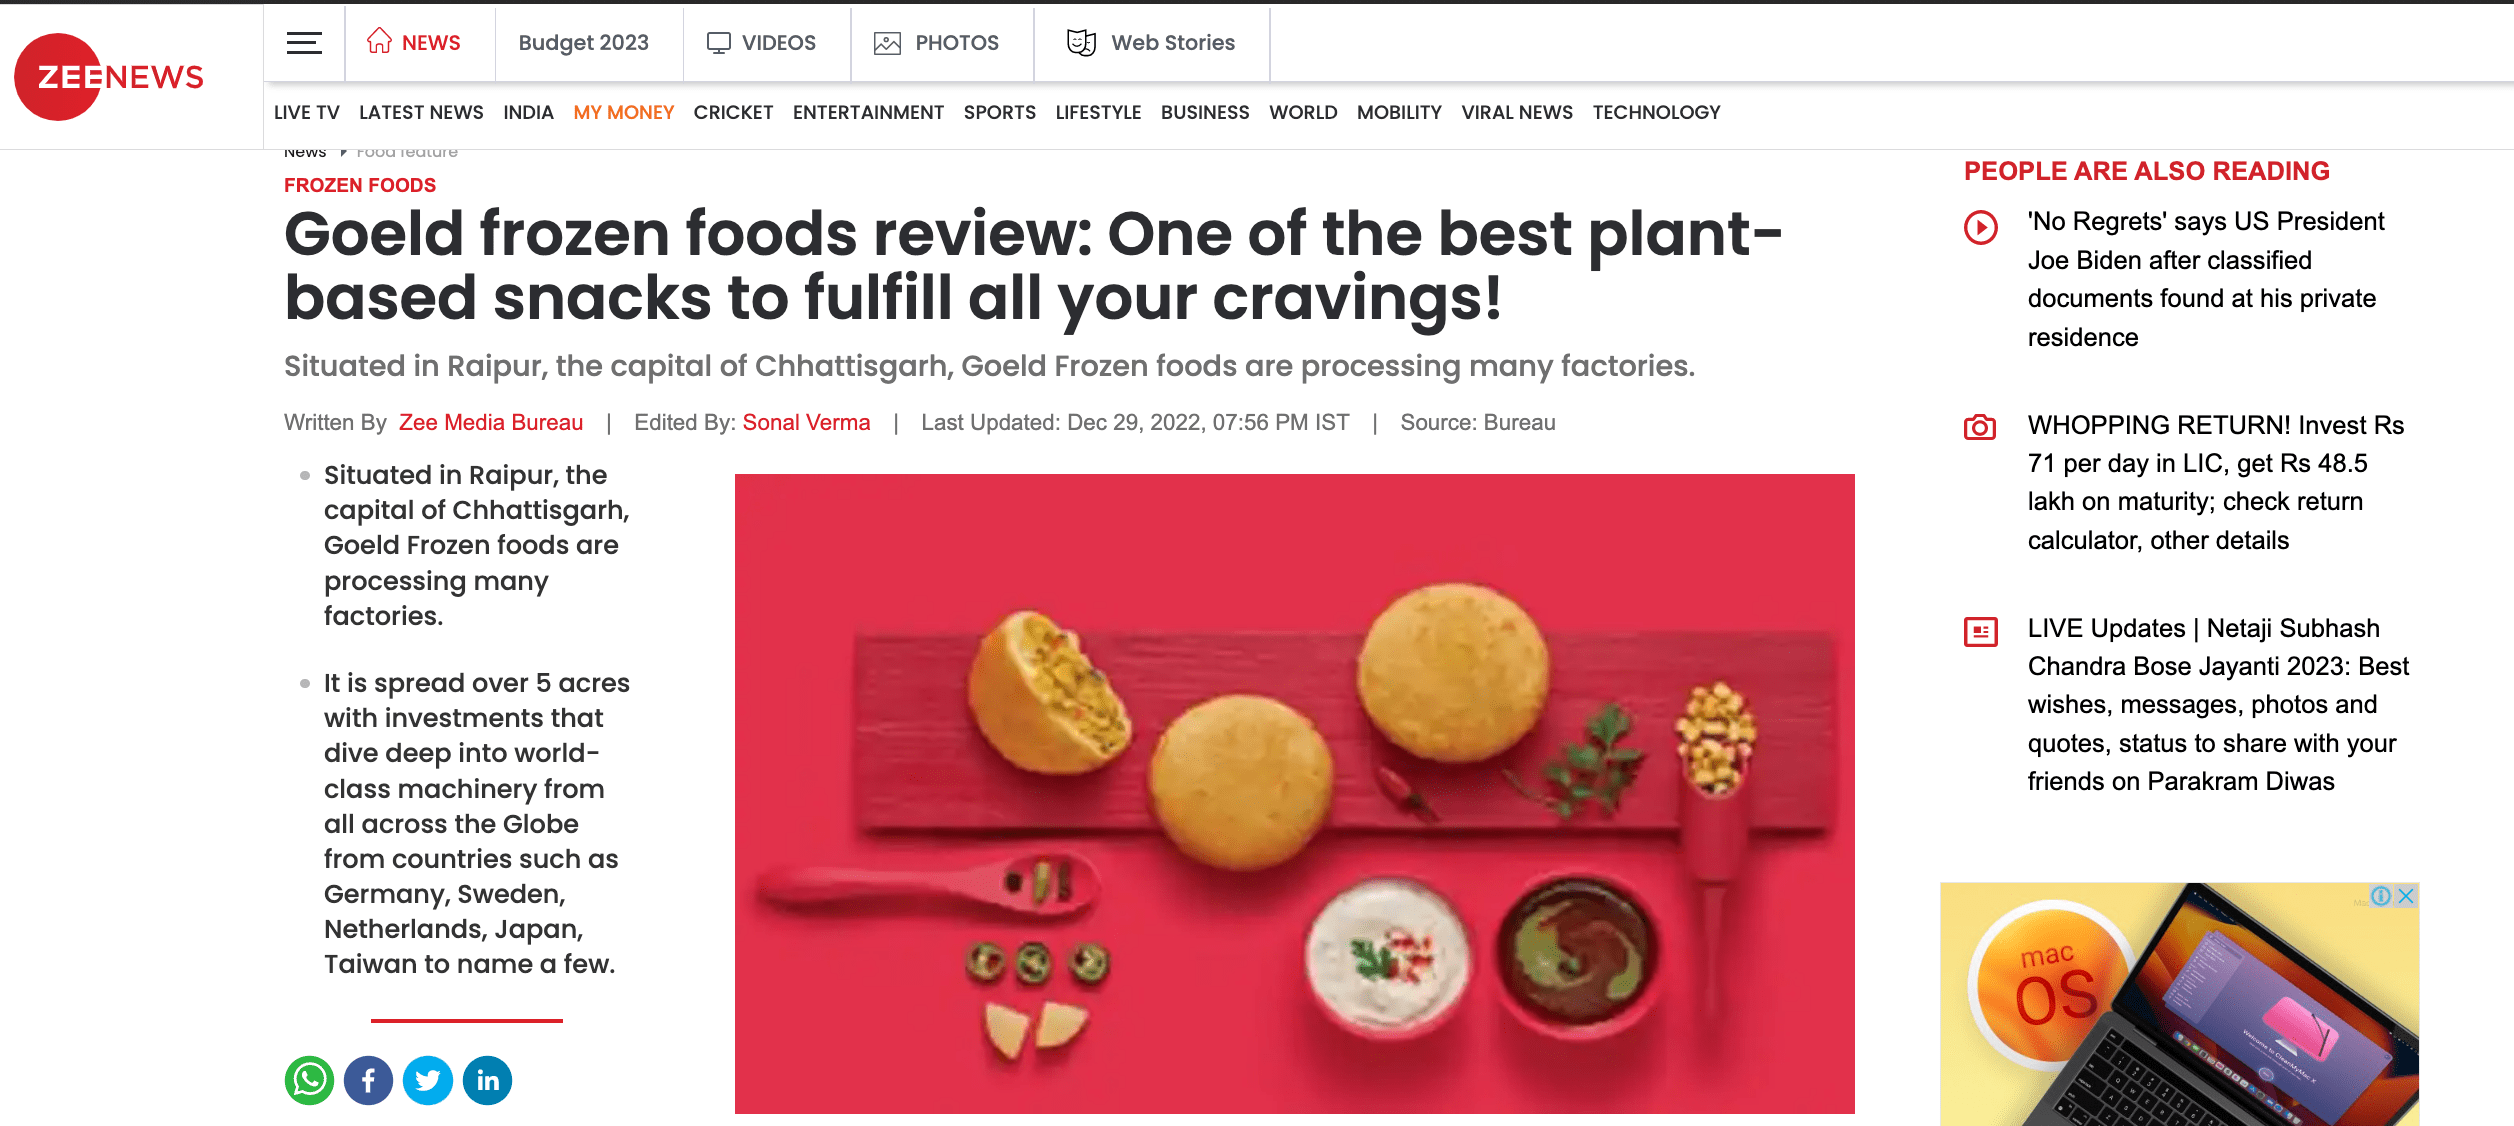Viewport: 2514px width, 1126px height.
Task: Open the hamburger menu icon
Action: [x=304, y=43]
